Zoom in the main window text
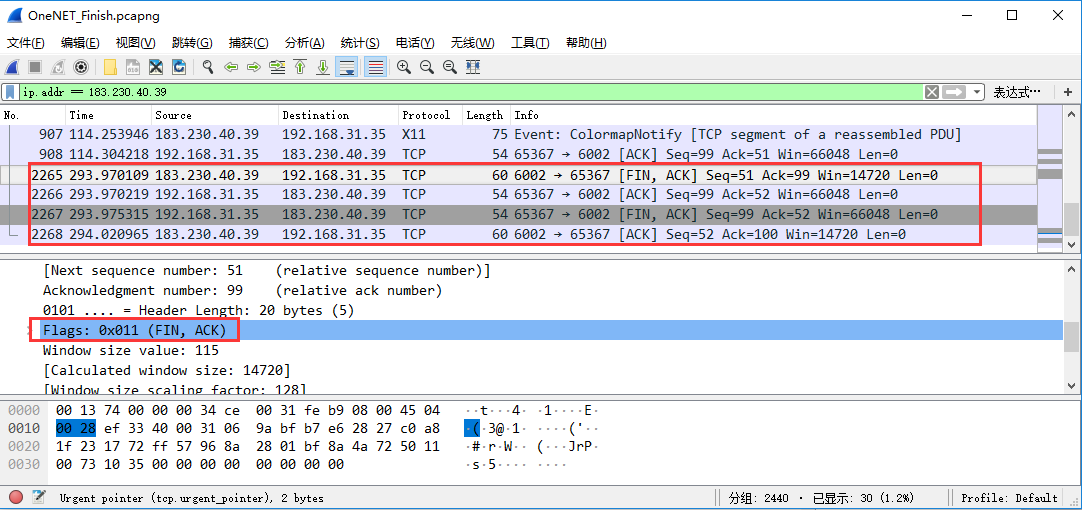The width and height of the screenshot is (1082, 510). pyautogui.click(x=404, y=67)
